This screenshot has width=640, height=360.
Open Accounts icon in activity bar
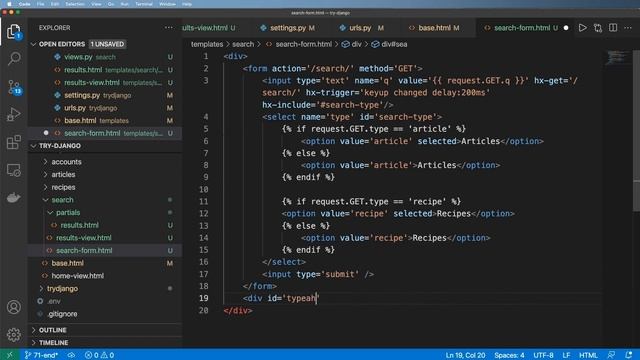click(13, 307)
